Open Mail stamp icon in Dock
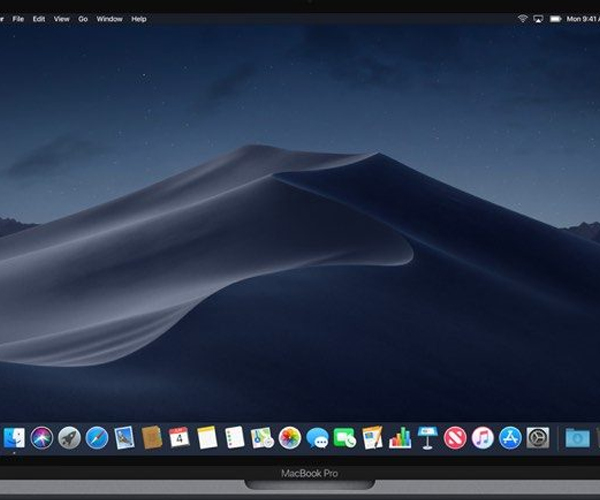 coord(125,437)
